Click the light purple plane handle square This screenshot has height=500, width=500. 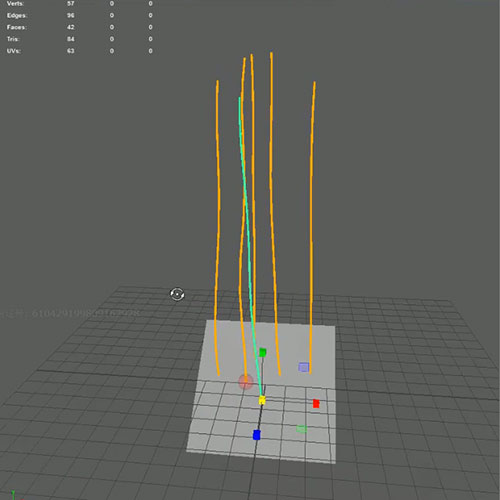(303, 367)
